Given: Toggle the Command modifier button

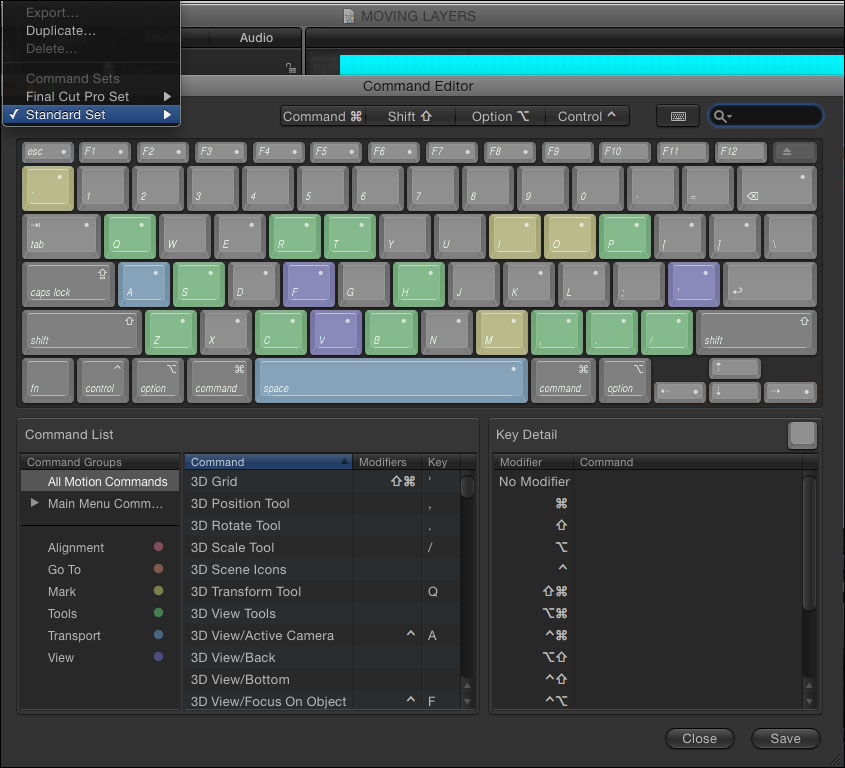Looking at the screenshot, I should point(322,116).
